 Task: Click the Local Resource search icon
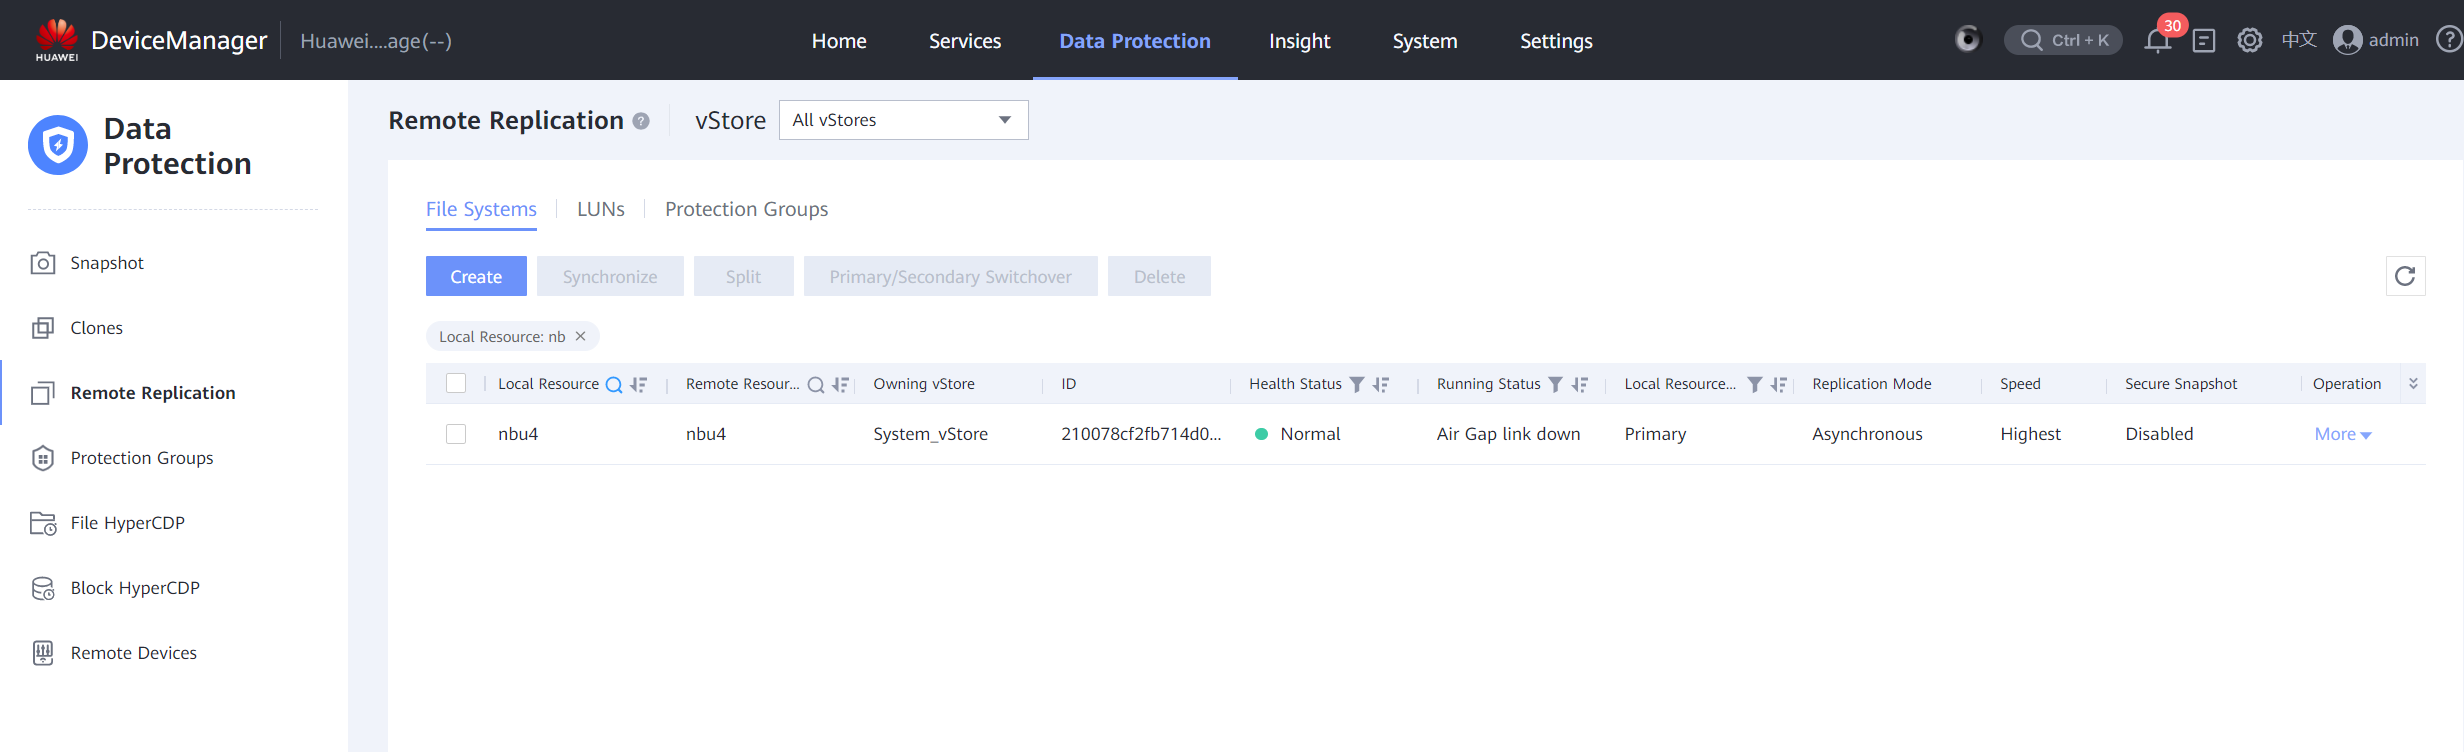coord(614,385)
